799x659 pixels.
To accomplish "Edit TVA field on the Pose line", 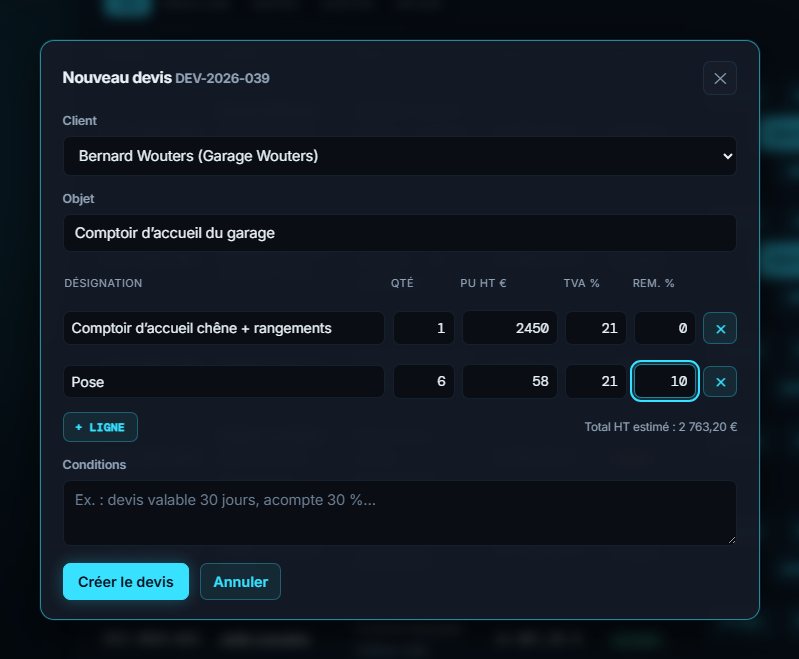I will coord(595,381).
